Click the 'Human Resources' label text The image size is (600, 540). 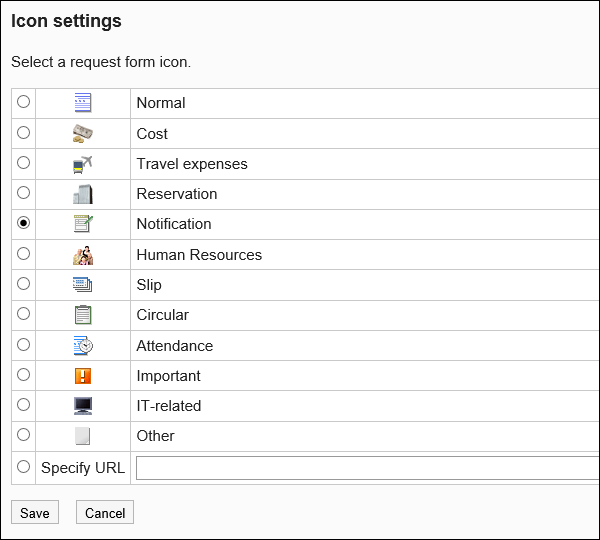pyautogui.click(x=199, y=255)
